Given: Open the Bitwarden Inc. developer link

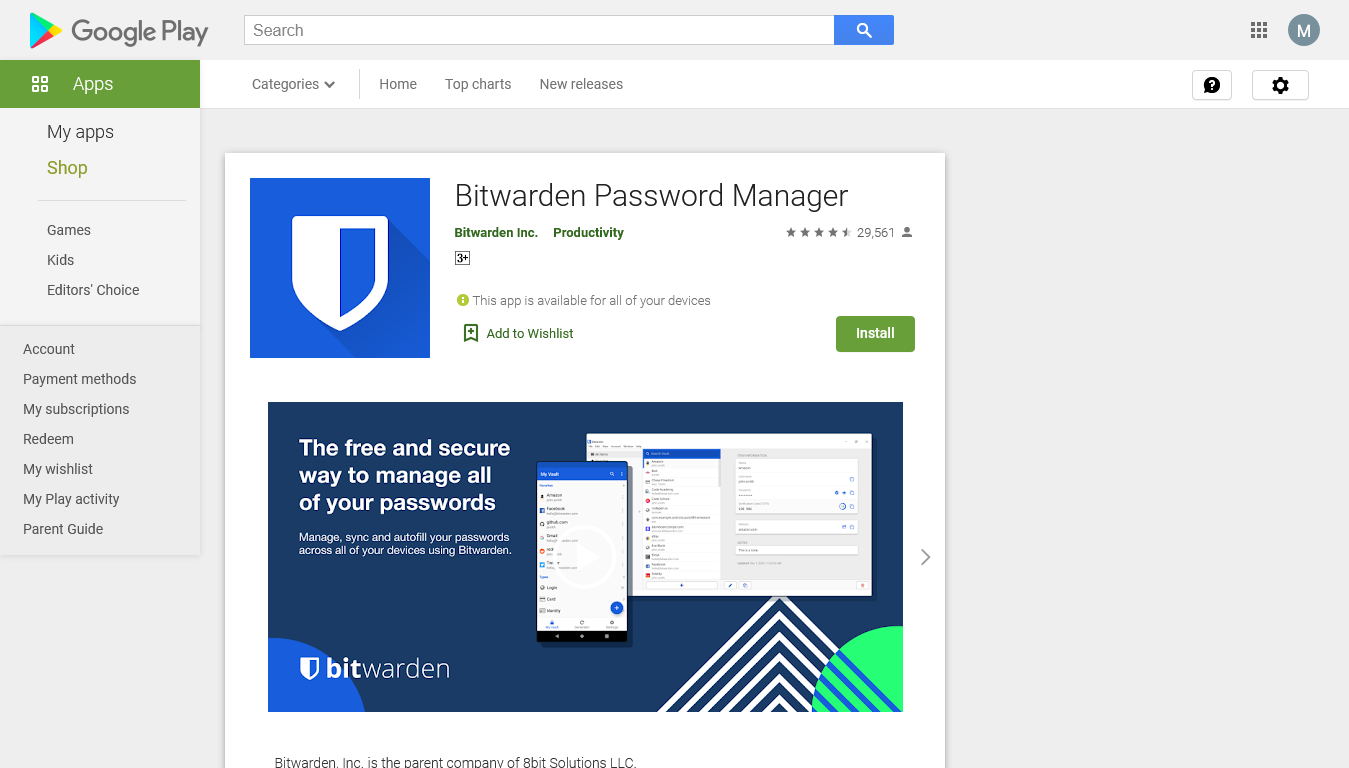Looking at the screenshot, I should 496,232.
